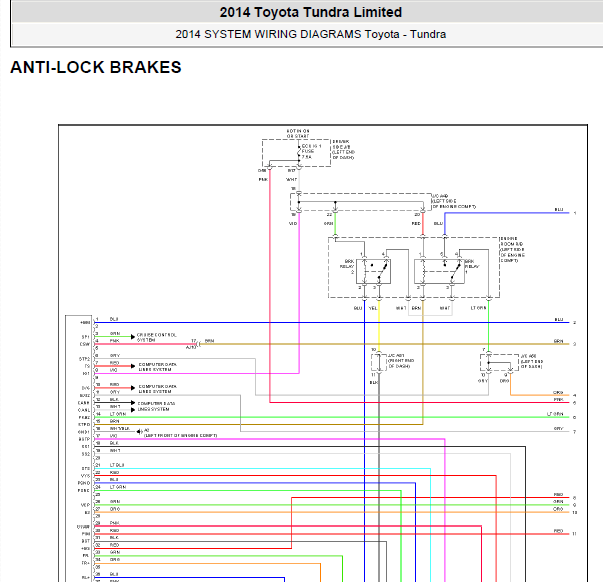Viewport: 603px width, 582px height.
Task: Click the "GRY" label below J/C A62 pin 10
Action: (483, 381)
